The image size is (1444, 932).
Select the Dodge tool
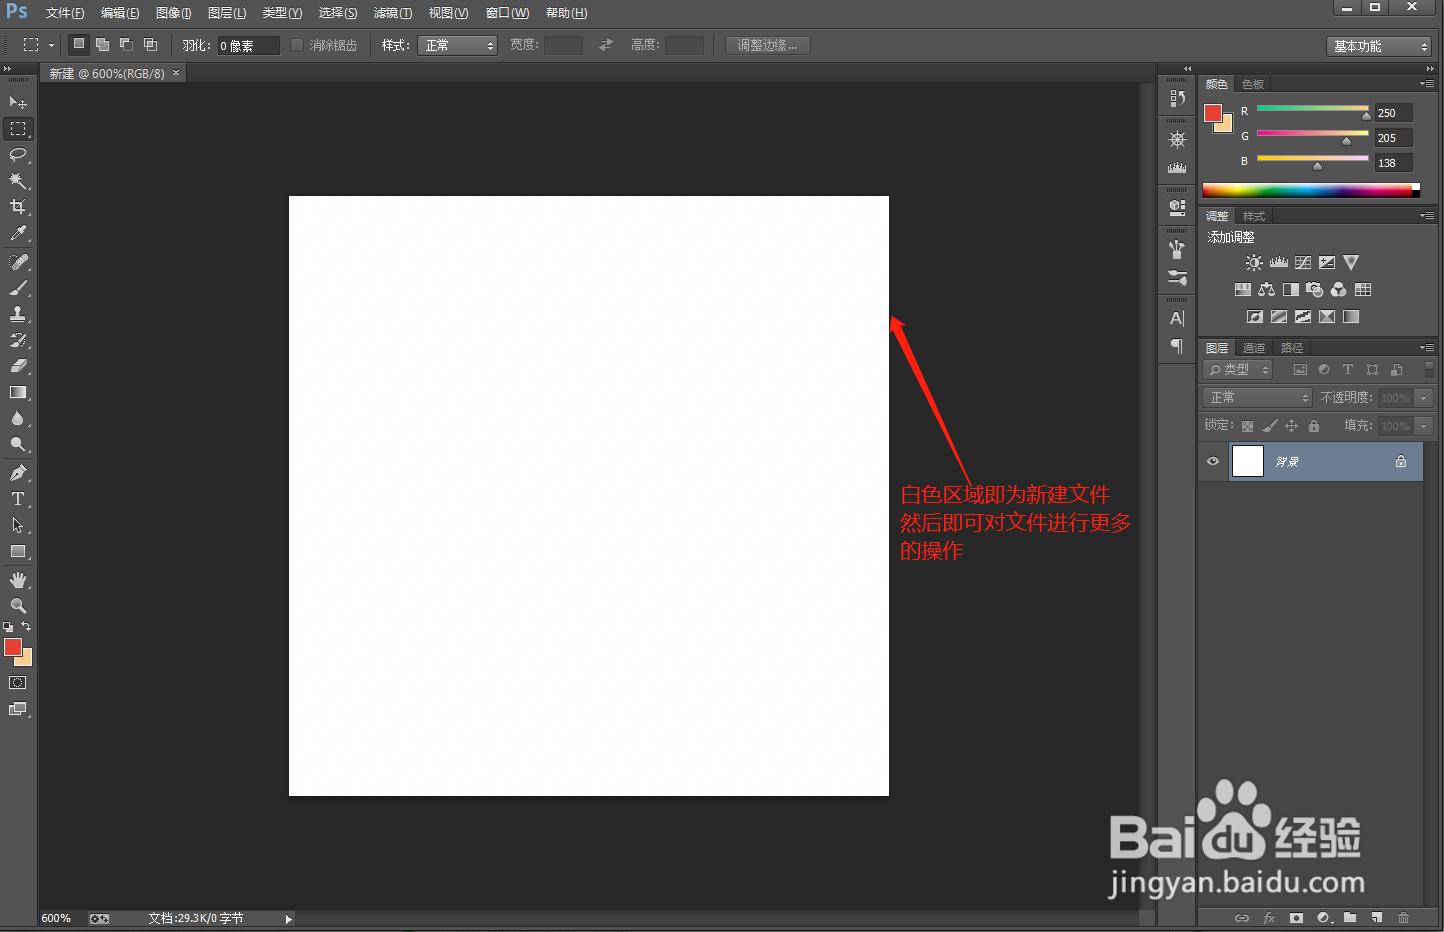(x=18, y=444)
